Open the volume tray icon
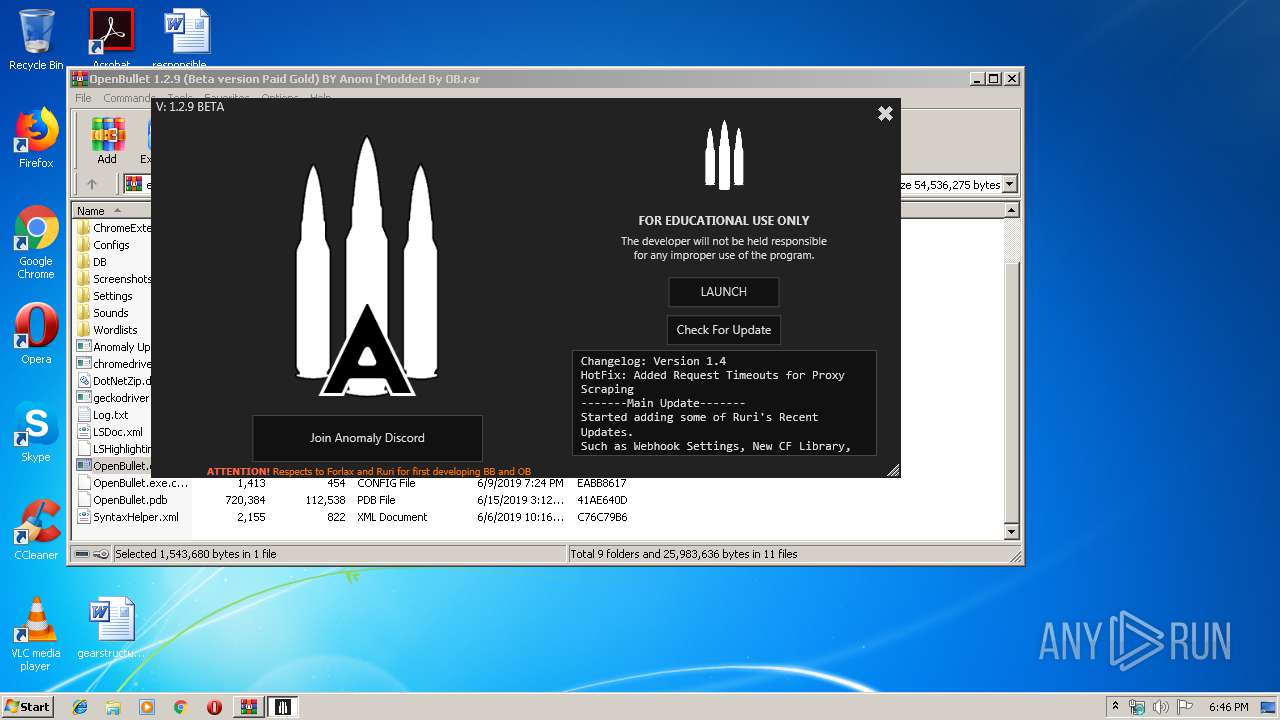1280x720 pixels. click(x=1161, y=707)
